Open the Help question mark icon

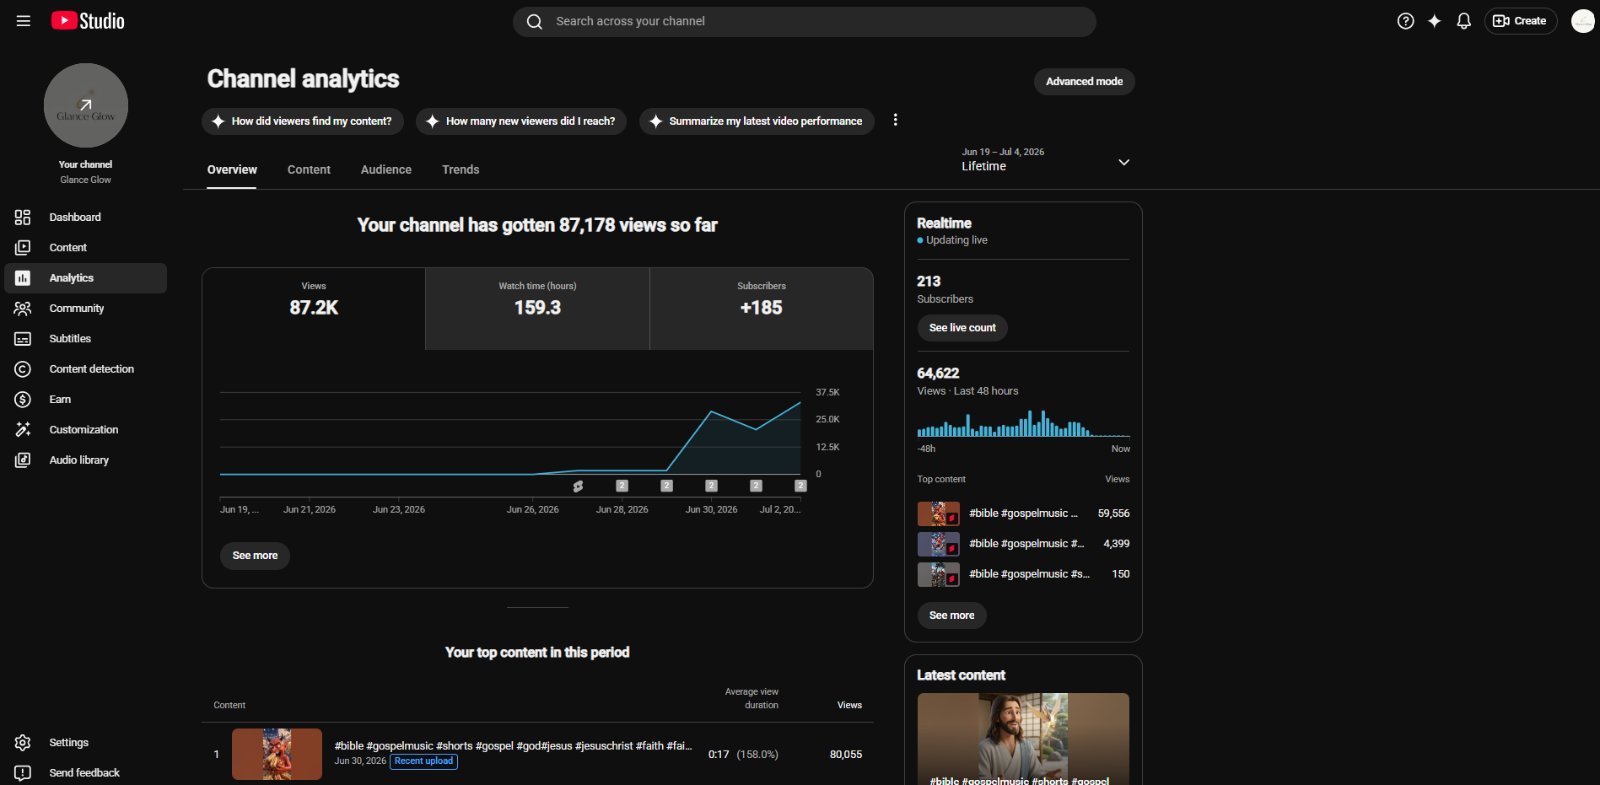[x=1405, y=21]
